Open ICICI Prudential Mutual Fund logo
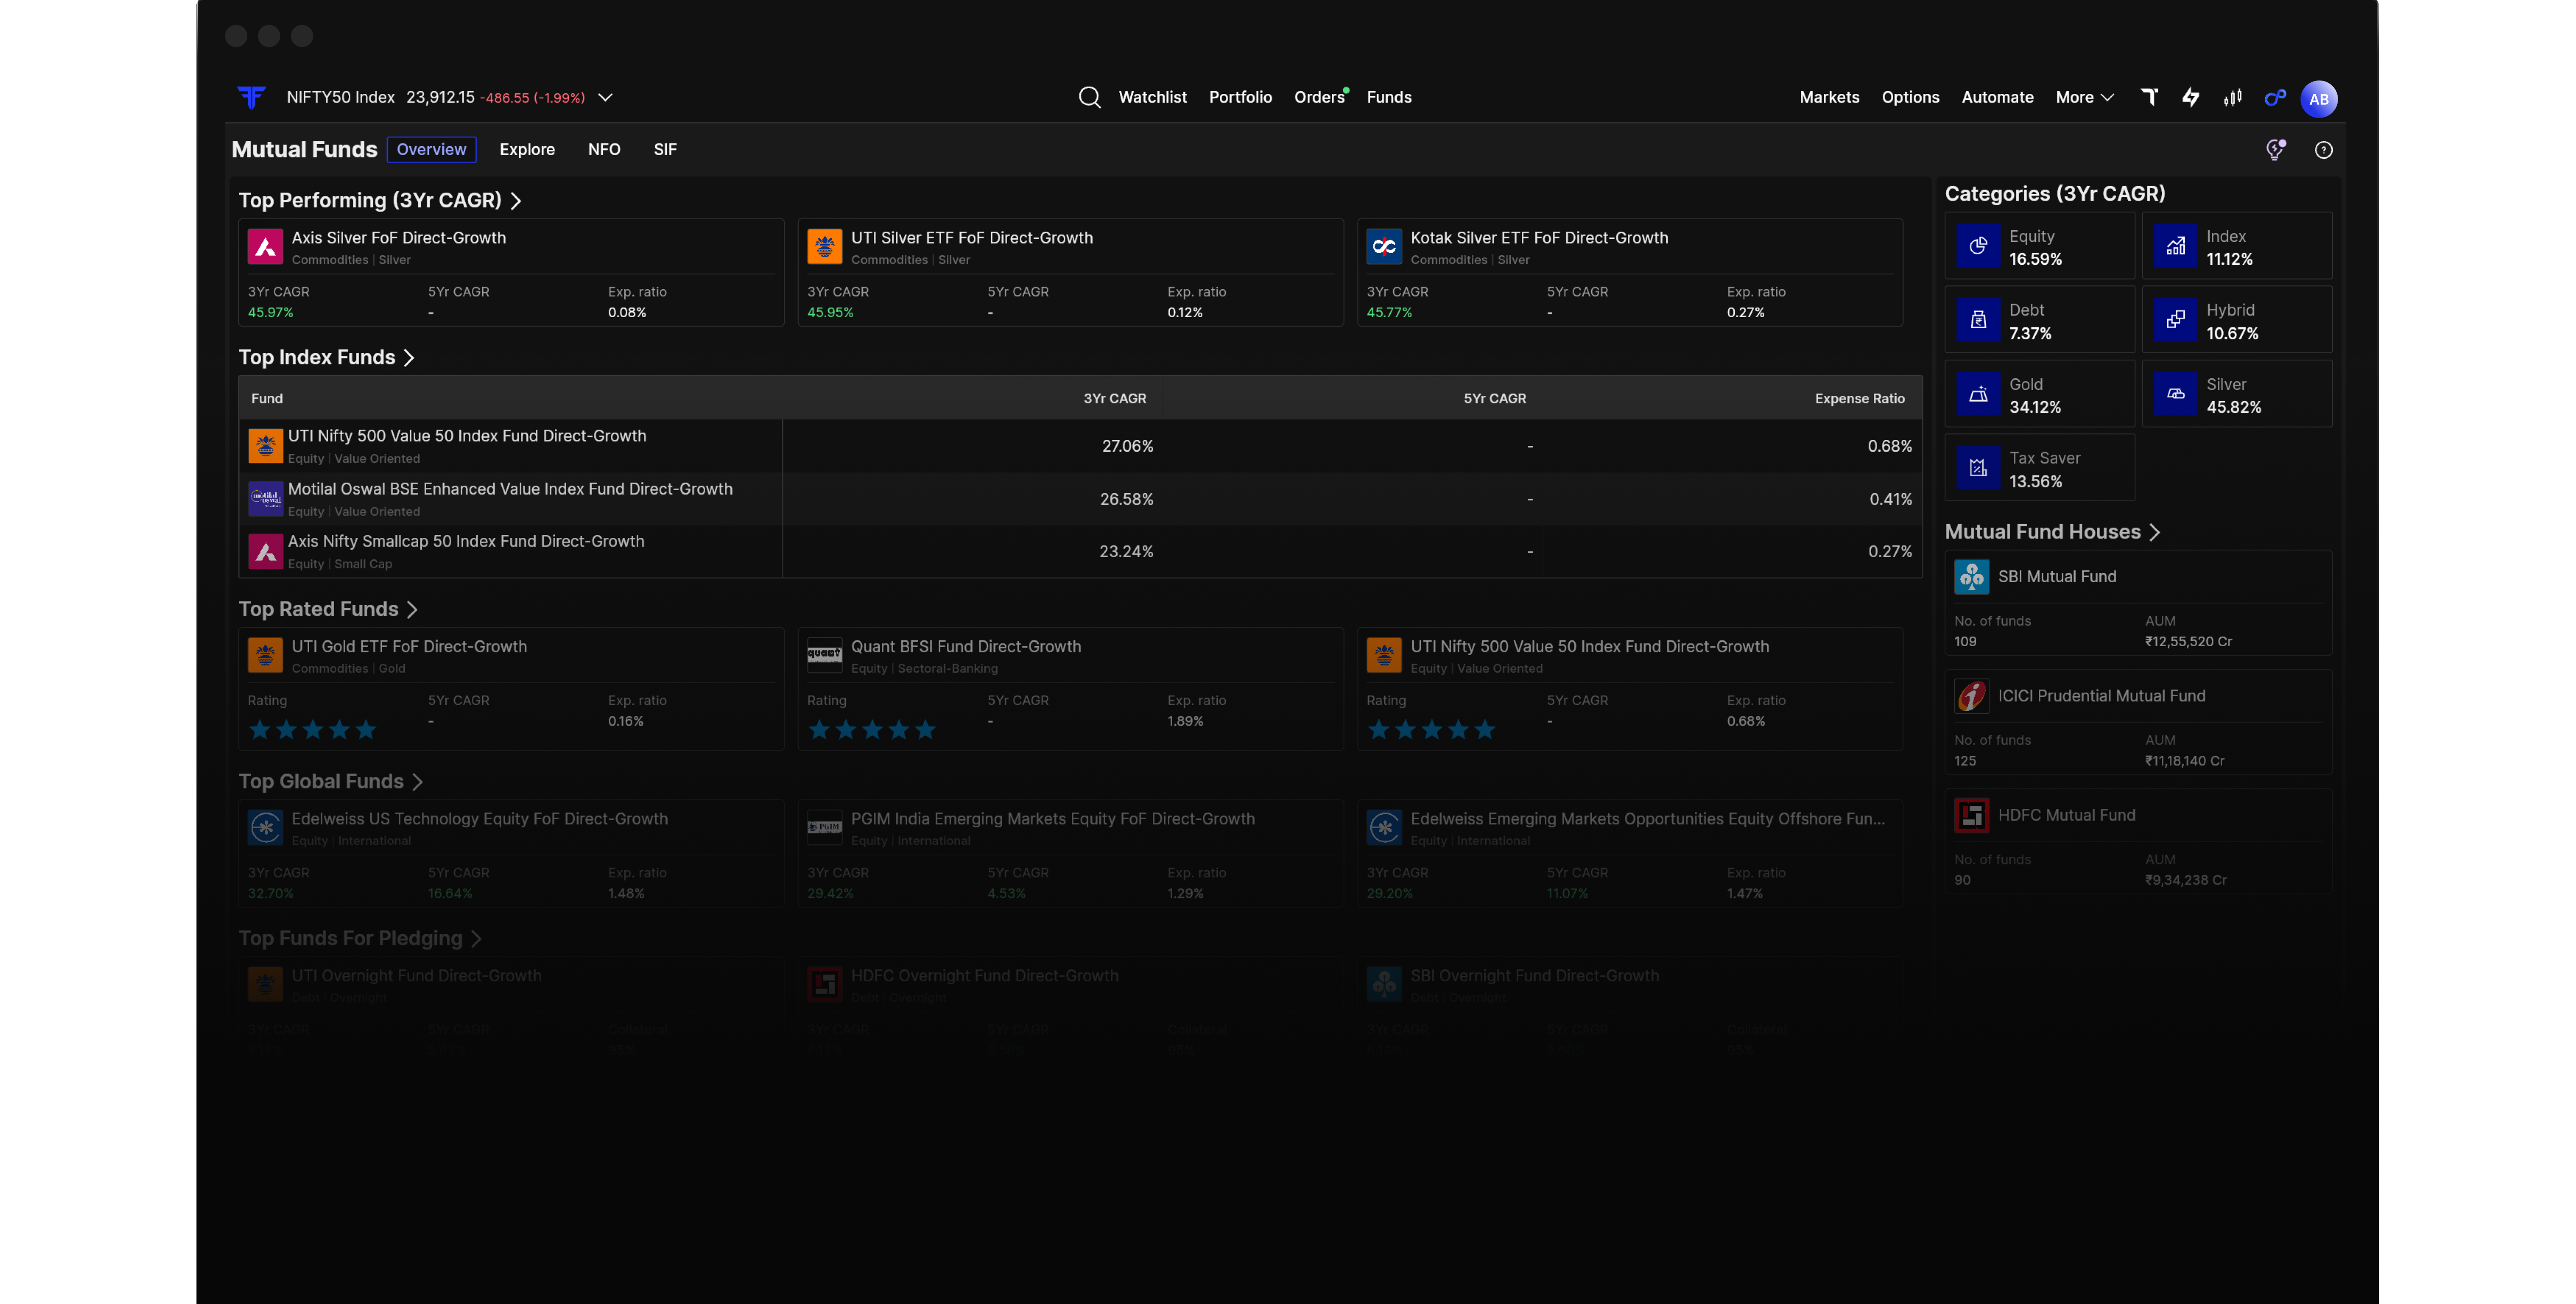 point(1972,696)
